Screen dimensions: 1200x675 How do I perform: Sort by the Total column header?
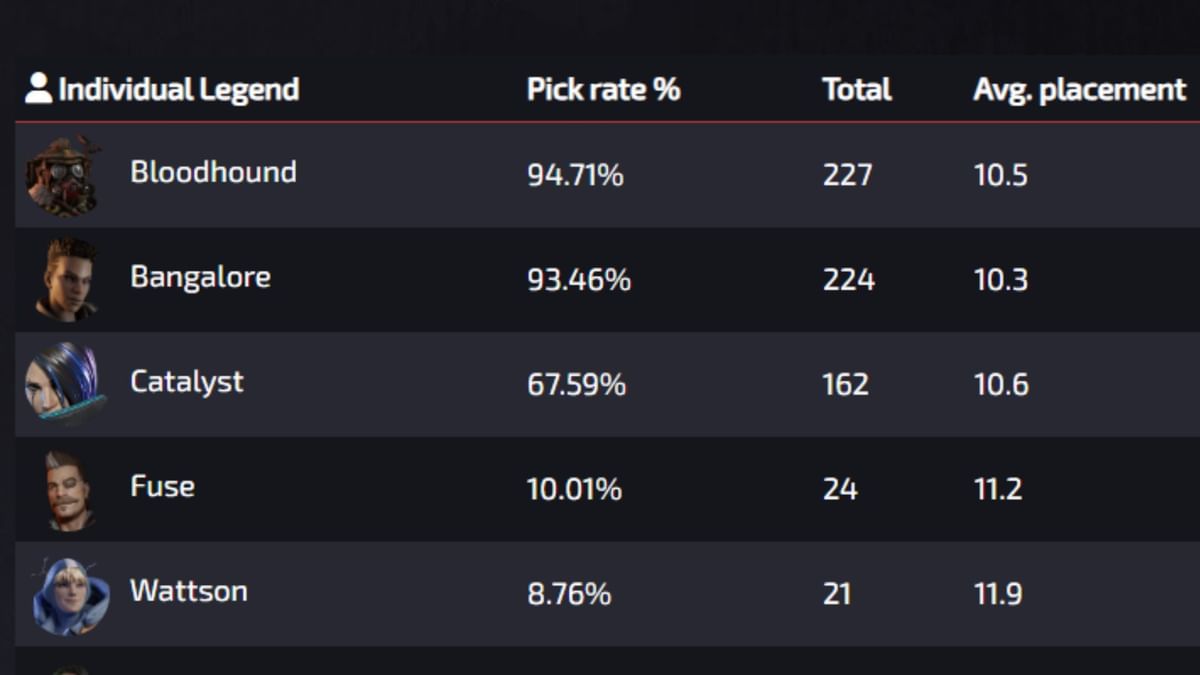click(856, 88)
